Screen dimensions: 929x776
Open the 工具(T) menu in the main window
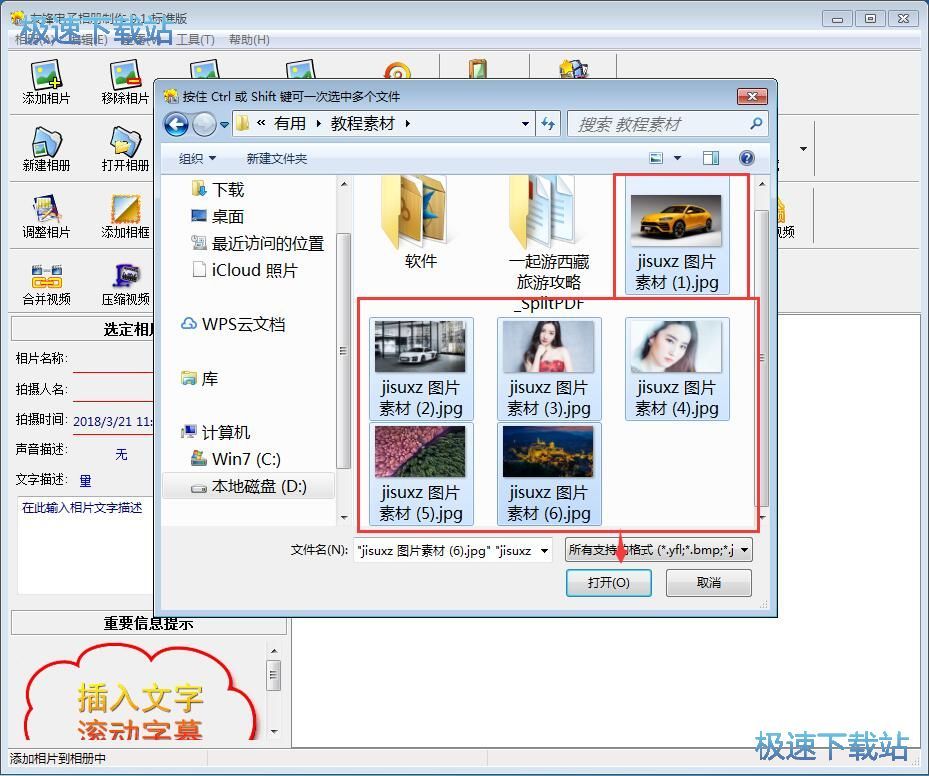tap(195, 40)
